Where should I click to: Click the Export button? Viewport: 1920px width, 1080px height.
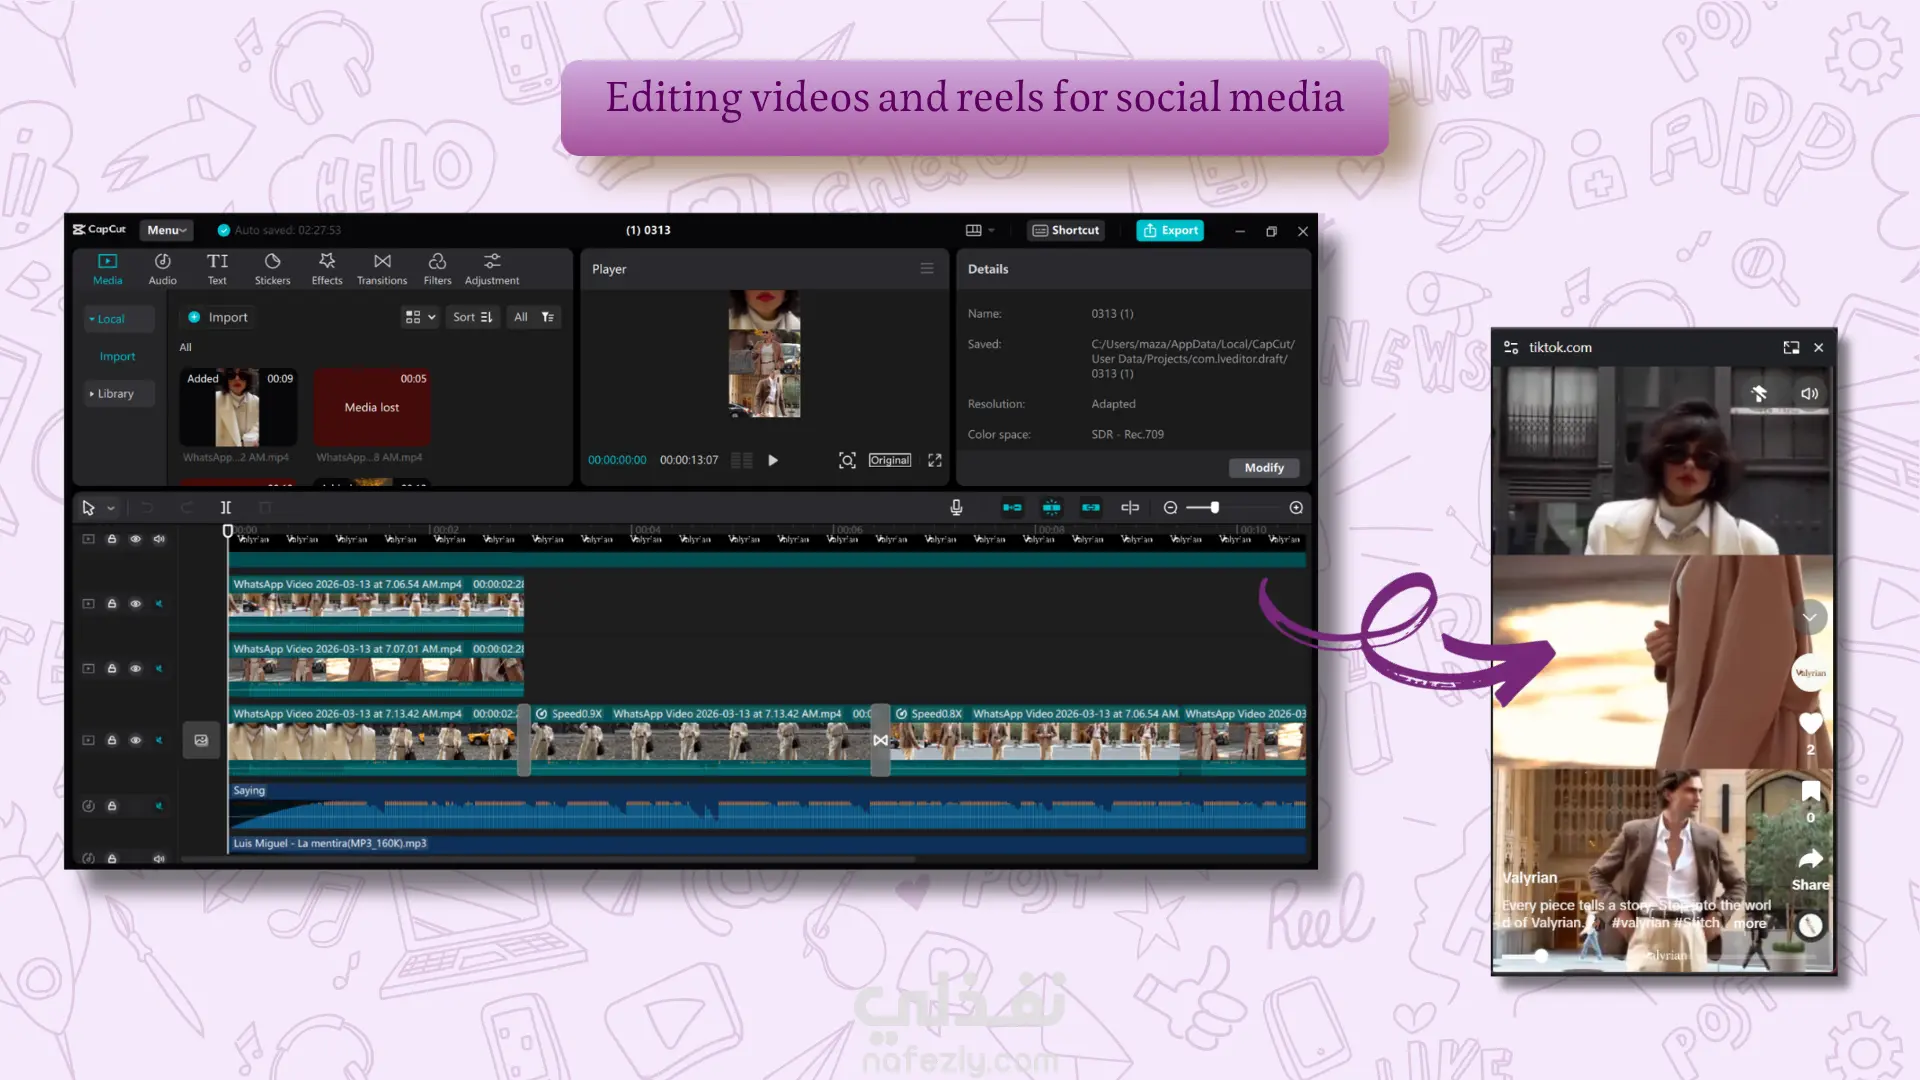pos(1170,230)
